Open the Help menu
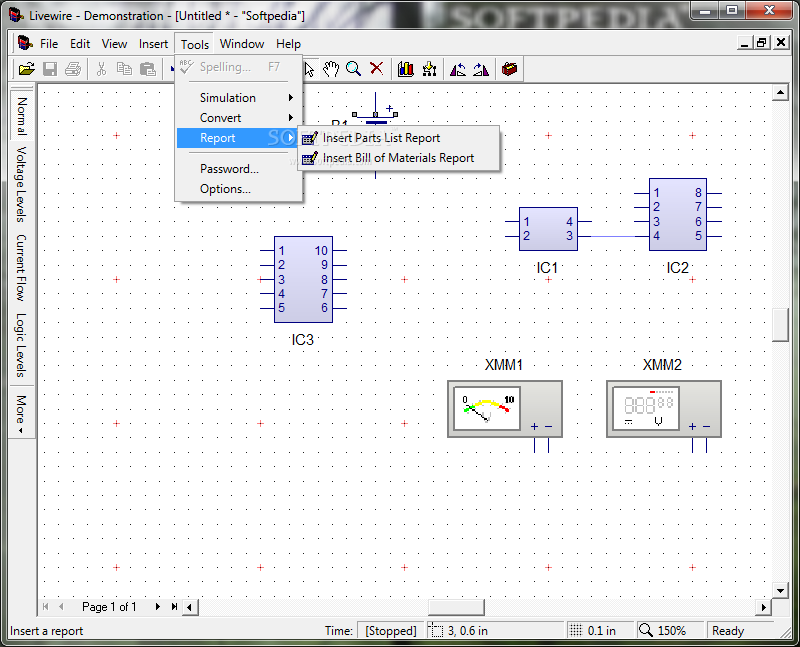This screenshot has height=647, width=800. [288, 44]
